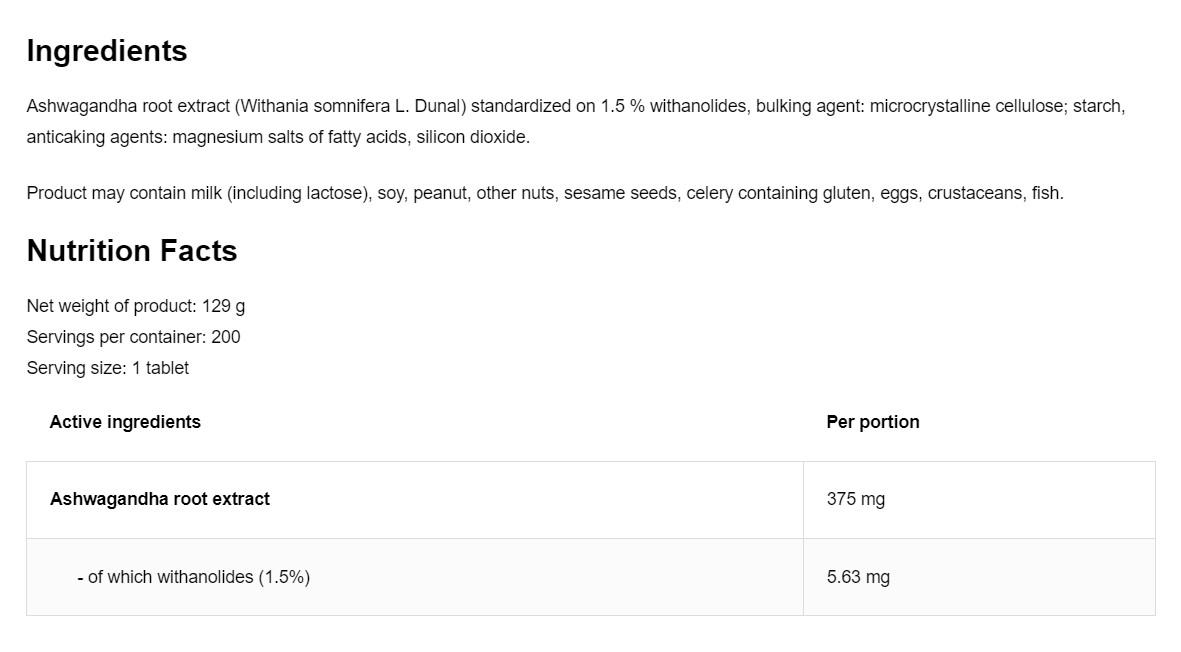
Task: Click the Nutrition Facts heading
Action: (x=132, y=251)
